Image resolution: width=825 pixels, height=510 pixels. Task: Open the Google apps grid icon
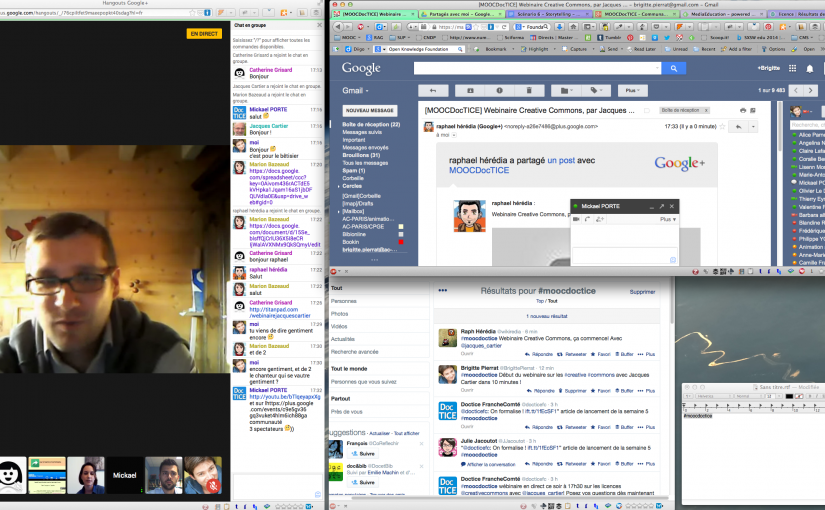coord(792,68)
